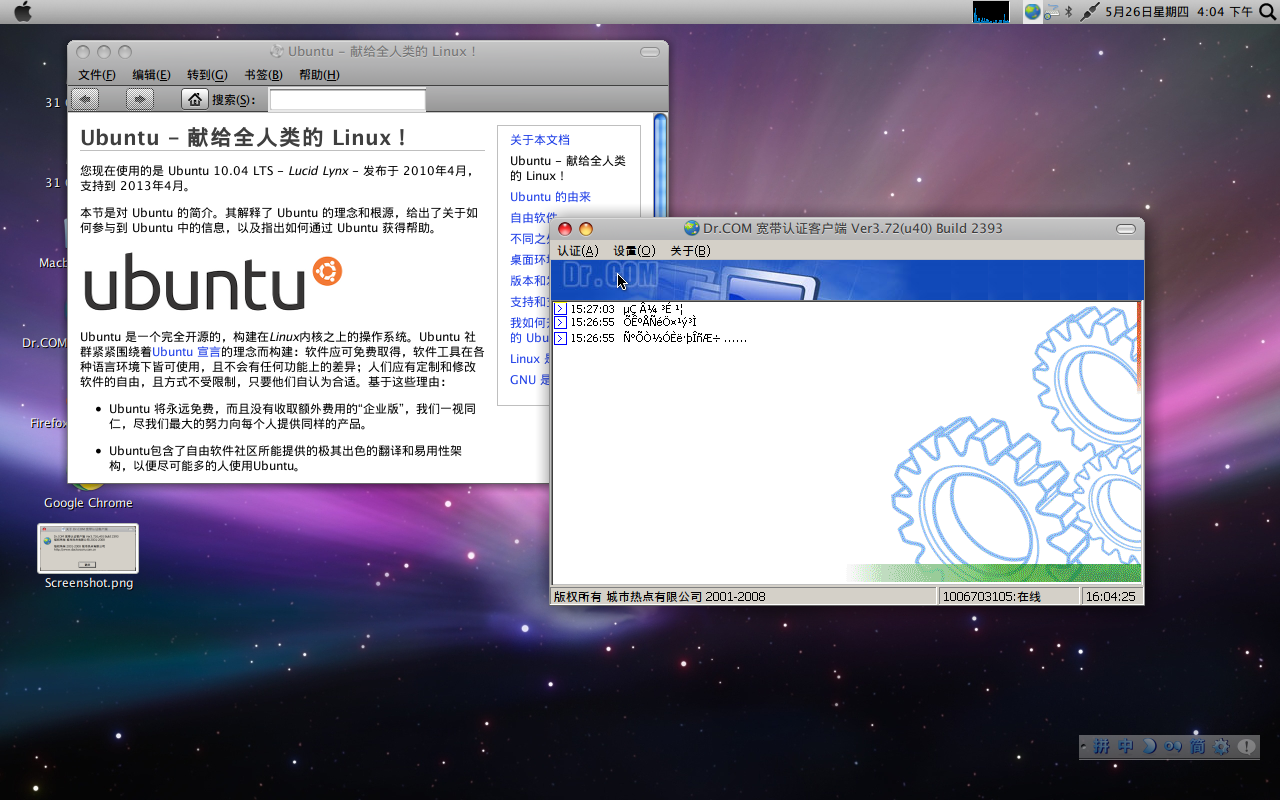Open input method settings gear

(x=1221, y=746)
